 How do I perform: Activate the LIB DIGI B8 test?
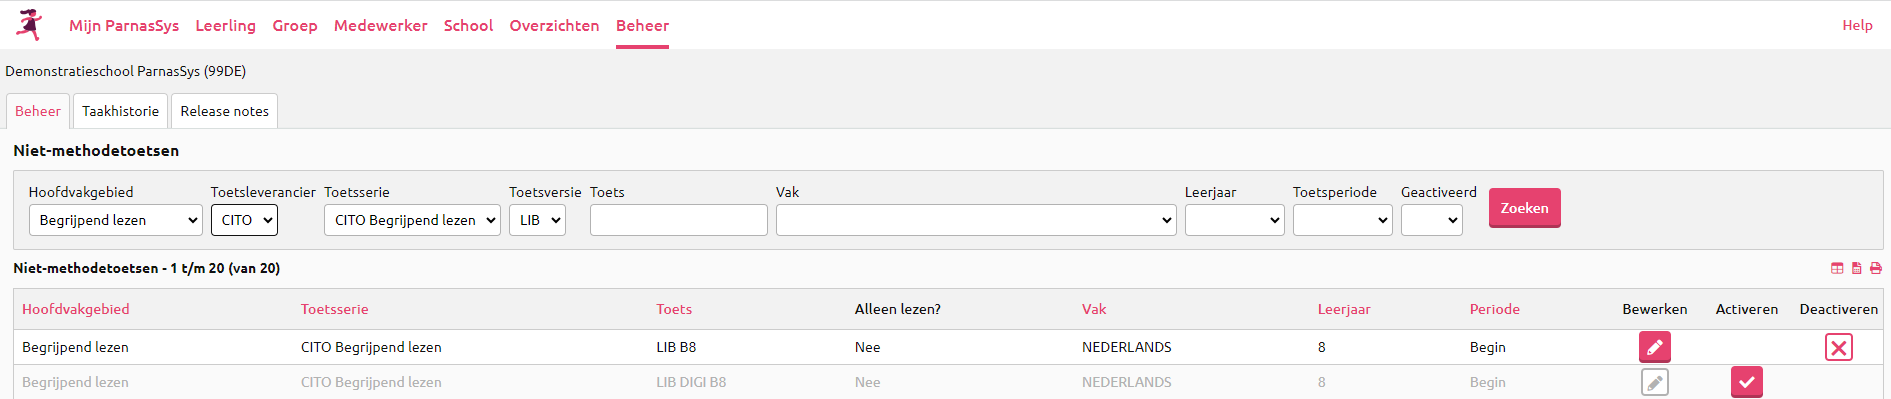[x=1747, y=382]
